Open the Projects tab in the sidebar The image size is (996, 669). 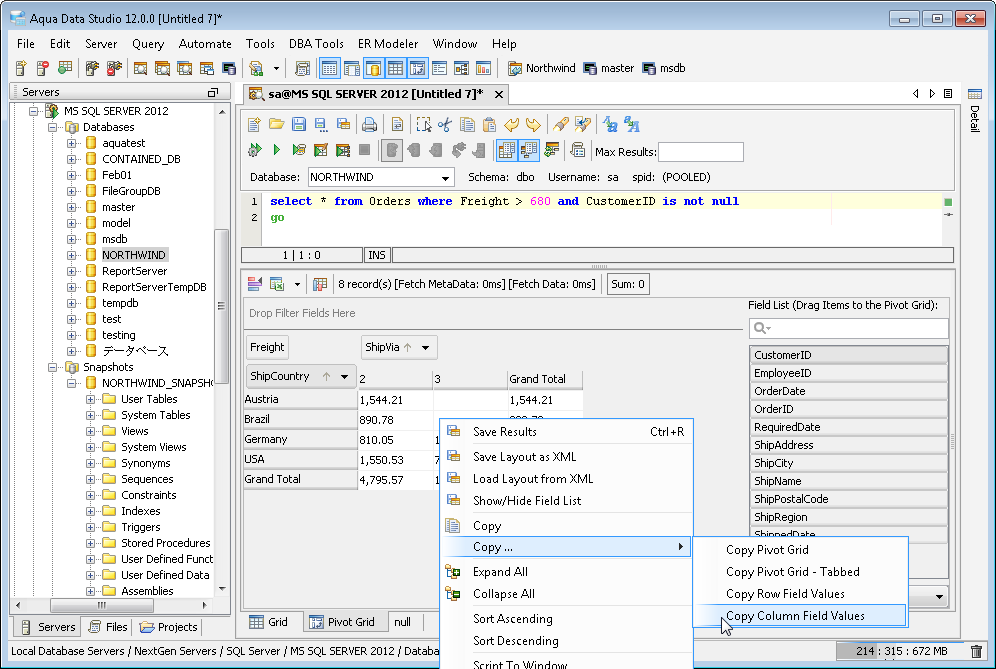(x=168, y=627)
